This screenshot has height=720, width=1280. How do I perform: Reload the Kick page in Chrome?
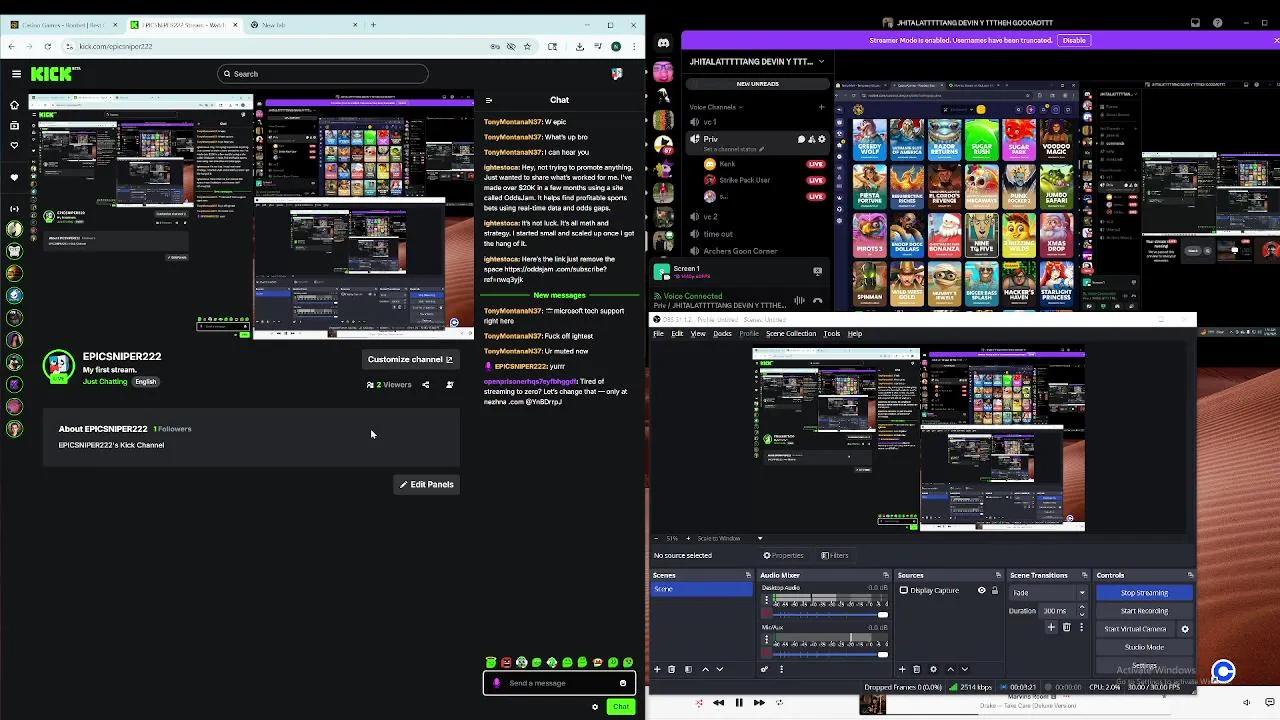click(x=47, y=46)
